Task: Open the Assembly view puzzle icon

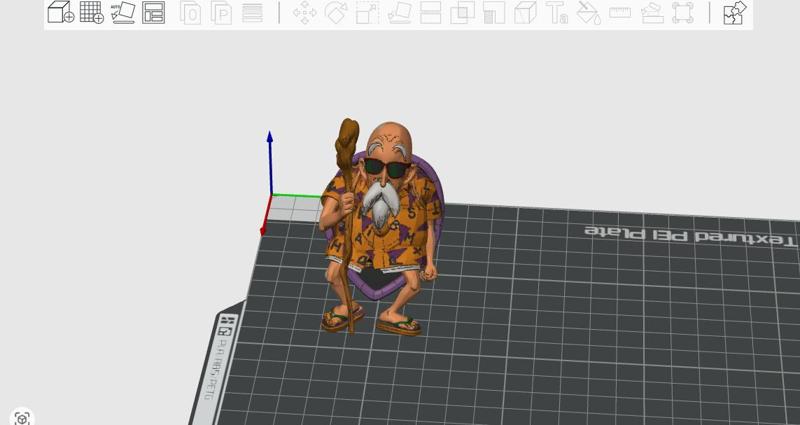Action: [x=735, y=13]
